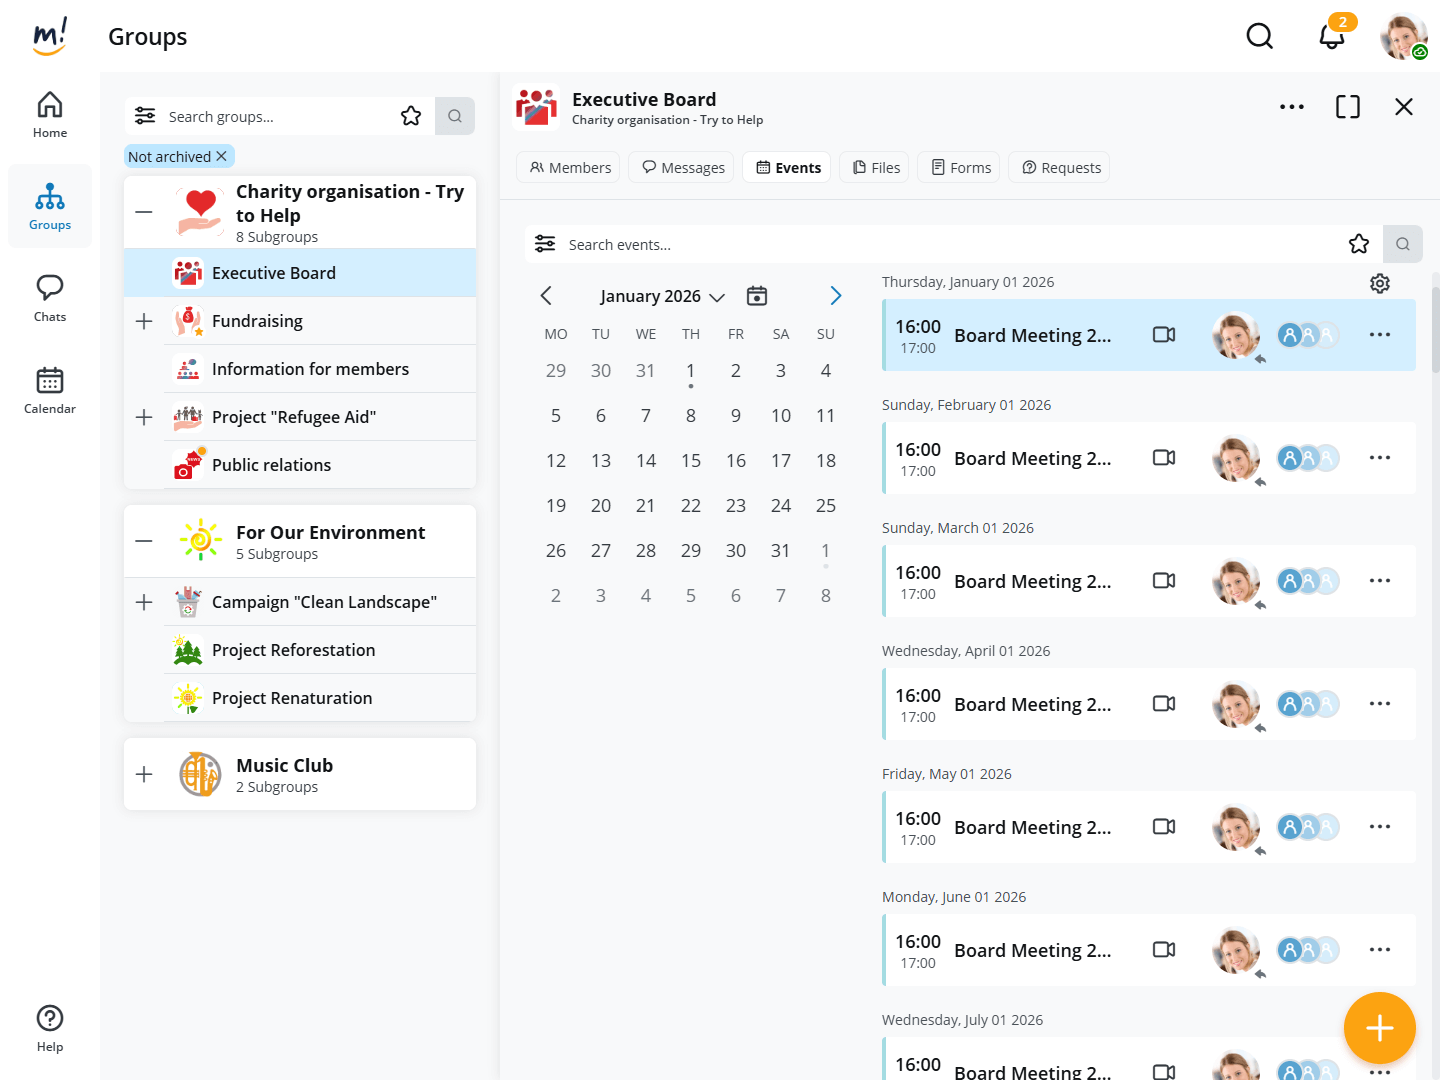Screen dimensions: 1440x1080
Task: Open group search filter options
Action: [145, 116]
